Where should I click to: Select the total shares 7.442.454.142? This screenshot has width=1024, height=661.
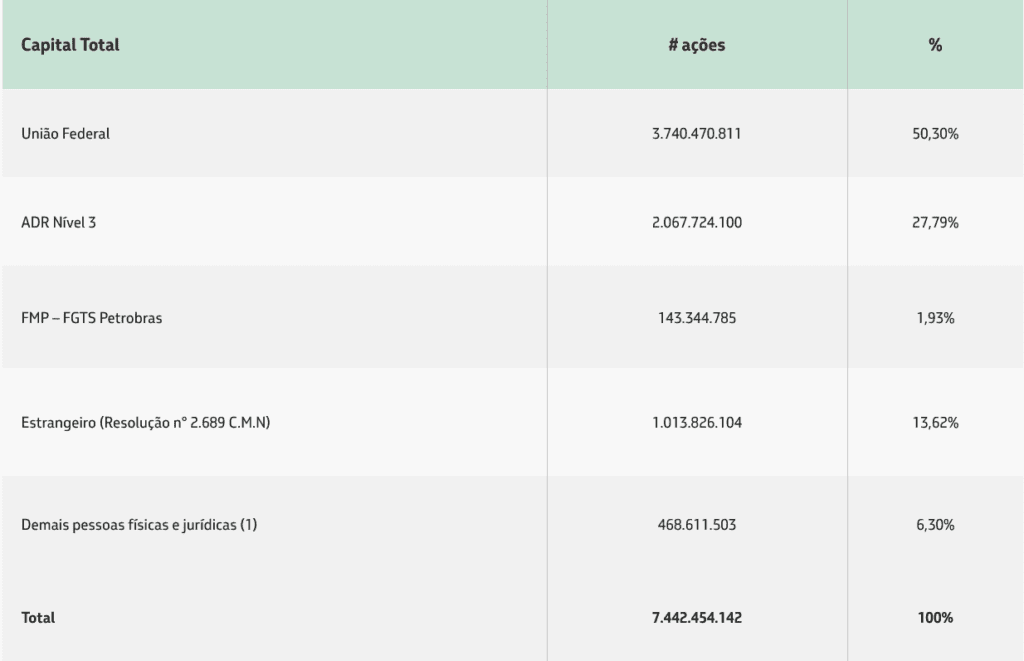697,618
